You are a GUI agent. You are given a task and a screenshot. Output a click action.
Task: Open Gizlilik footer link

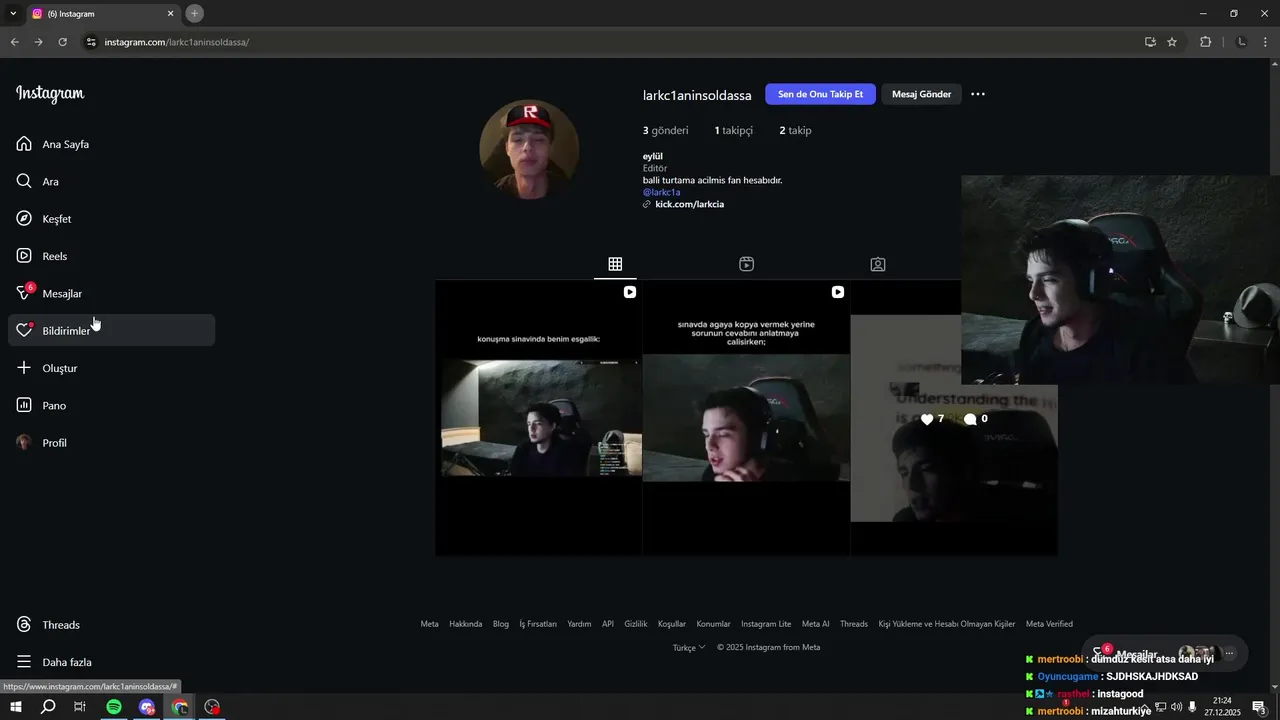[x=636, y=624]
